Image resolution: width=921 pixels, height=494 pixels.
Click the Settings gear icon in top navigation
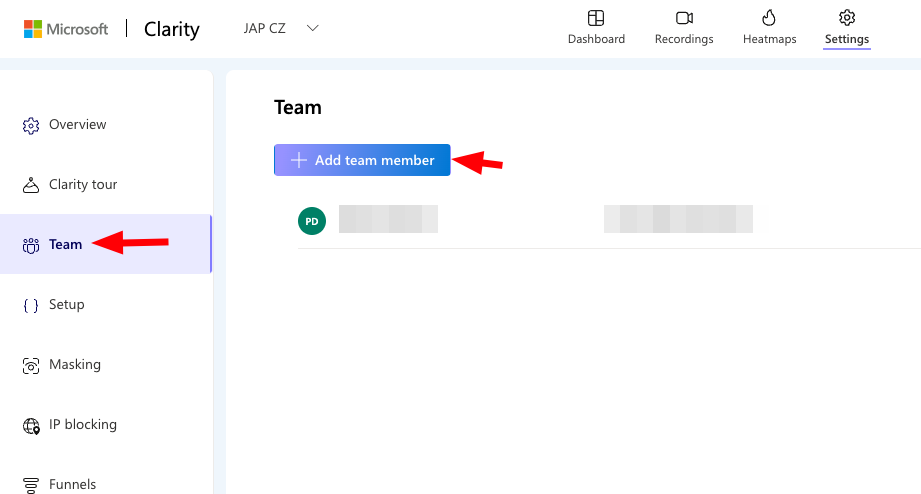tap(846, 18)
